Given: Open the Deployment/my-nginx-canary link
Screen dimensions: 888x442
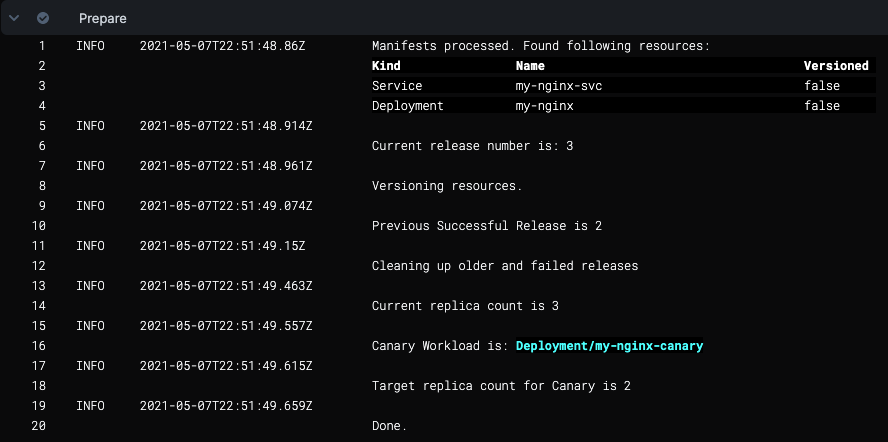Looking at the screenshot, I should (609, 346).
